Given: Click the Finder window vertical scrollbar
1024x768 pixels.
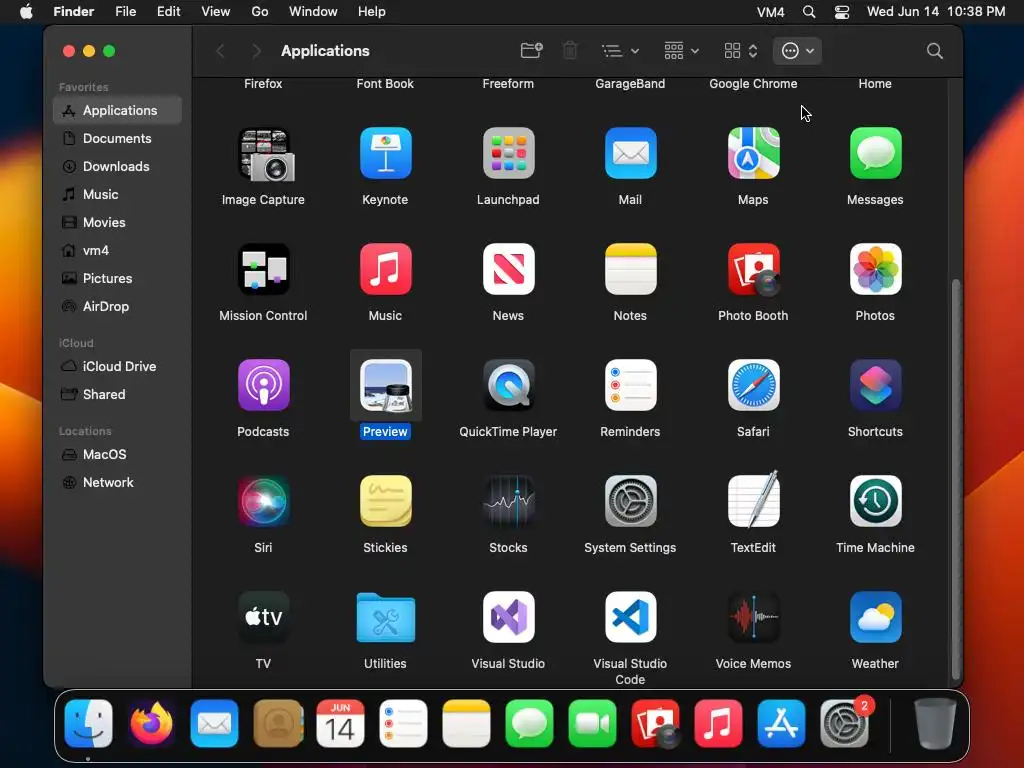Looking at the screenshot, I should 955,479.
